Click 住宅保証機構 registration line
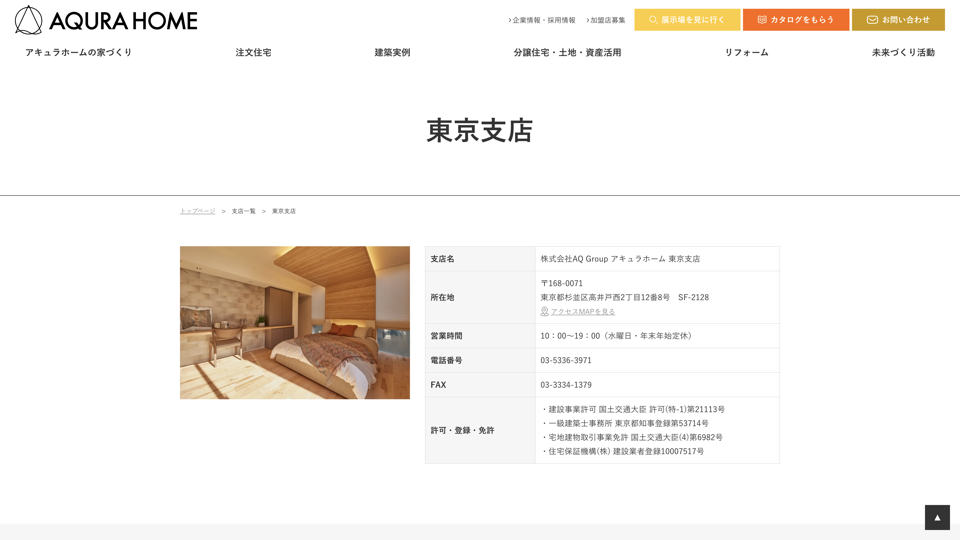Screen dimensions: 960x540 [623, 452]
